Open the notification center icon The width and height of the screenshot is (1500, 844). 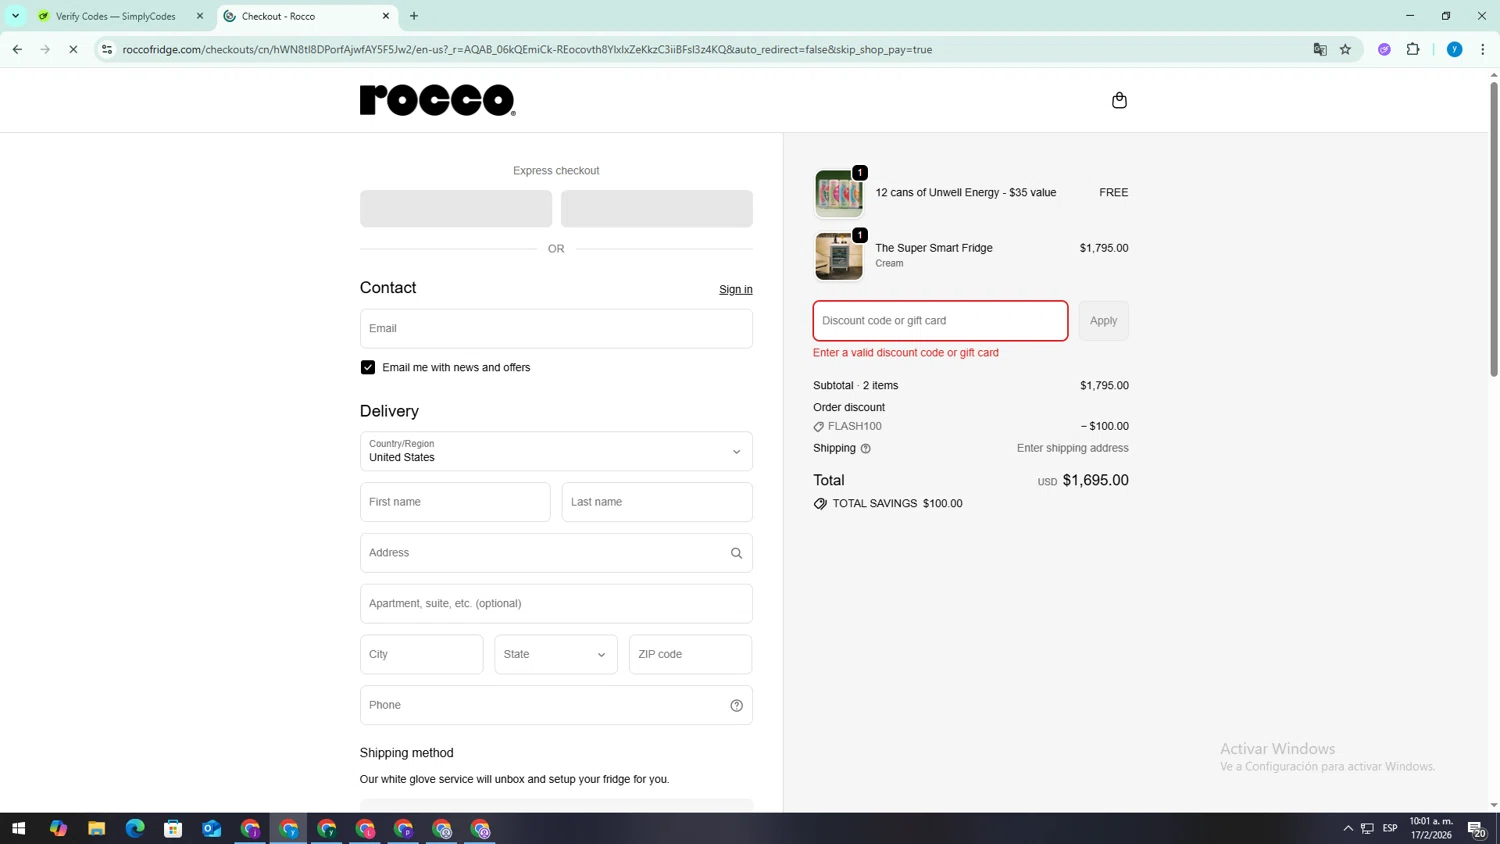pos(1476,829)
